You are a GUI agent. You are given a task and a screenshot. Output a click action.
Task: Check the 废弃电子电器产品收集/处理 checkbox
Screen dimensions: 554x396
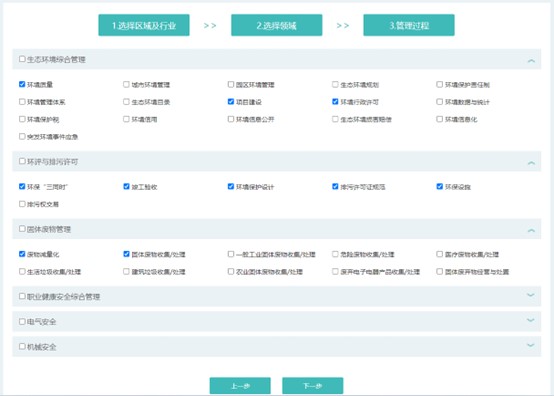(335, 271)
